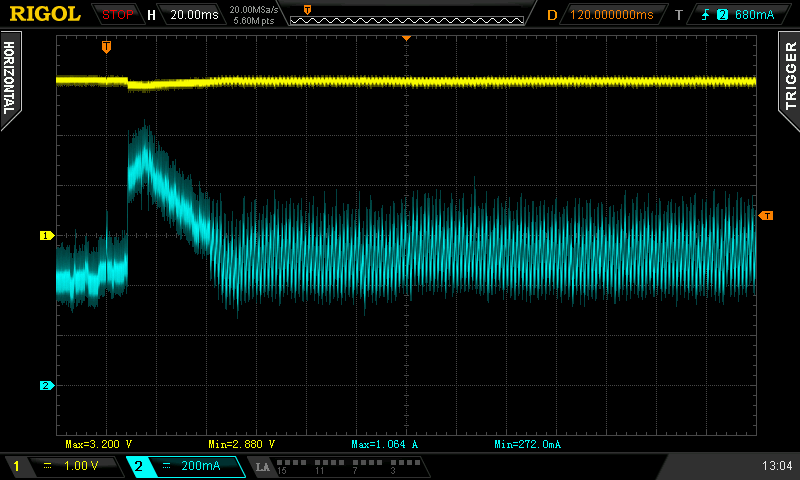Viewport: 800px width, 480px height.
Task: Select the 120.000000ms delay value
Action: pyautogui.click(x=611, y=15)
